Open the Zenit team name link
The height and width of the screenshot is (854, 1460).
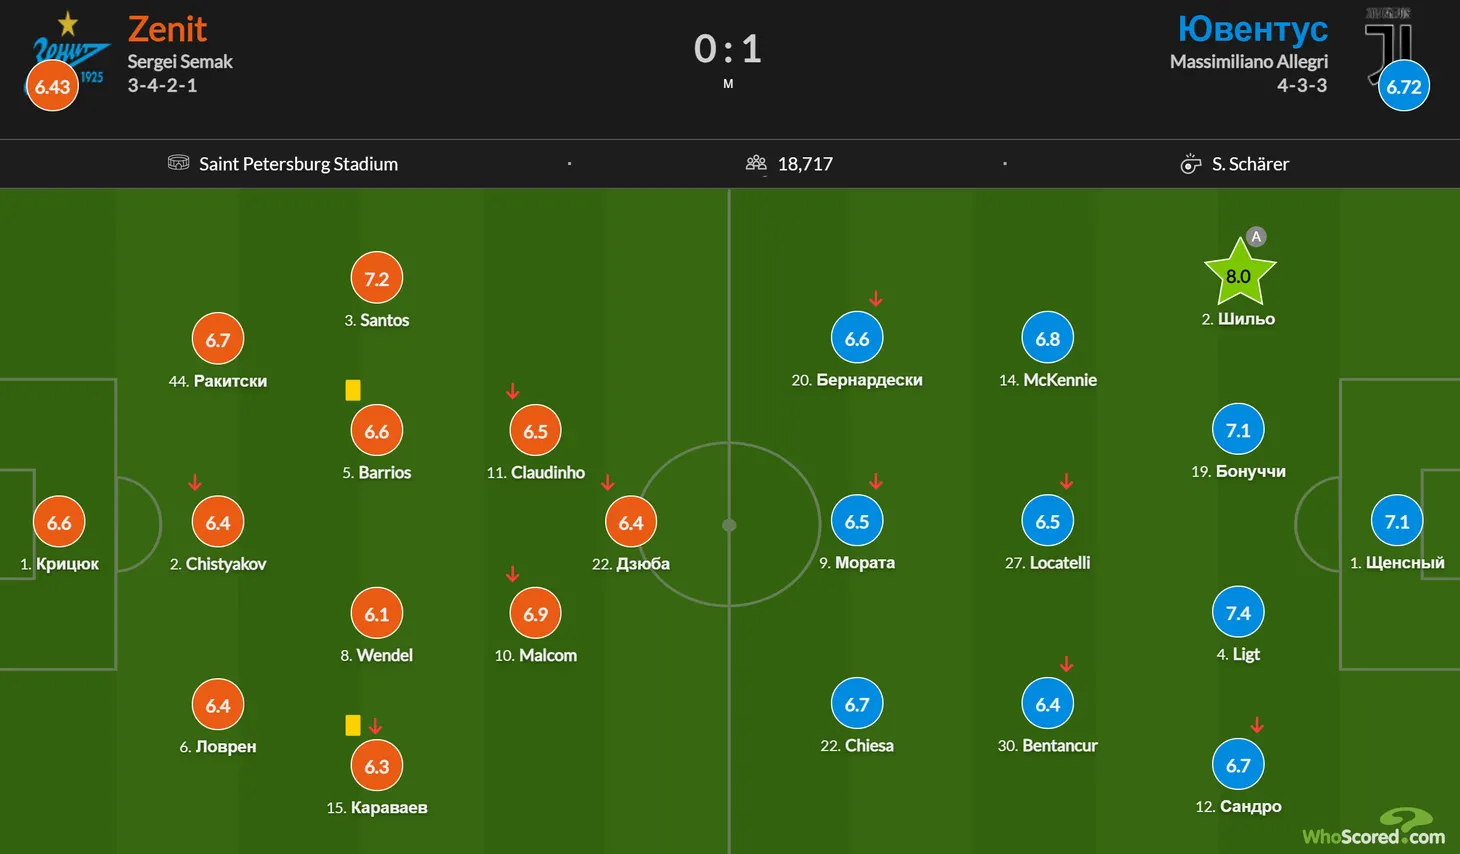coord(167,29)
